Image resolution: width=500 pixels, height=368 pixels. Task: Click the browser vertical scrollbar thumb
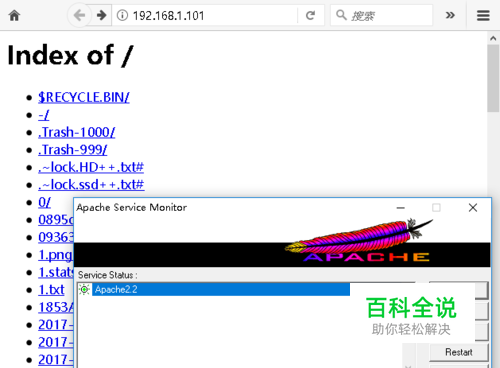tap(493, 78)
